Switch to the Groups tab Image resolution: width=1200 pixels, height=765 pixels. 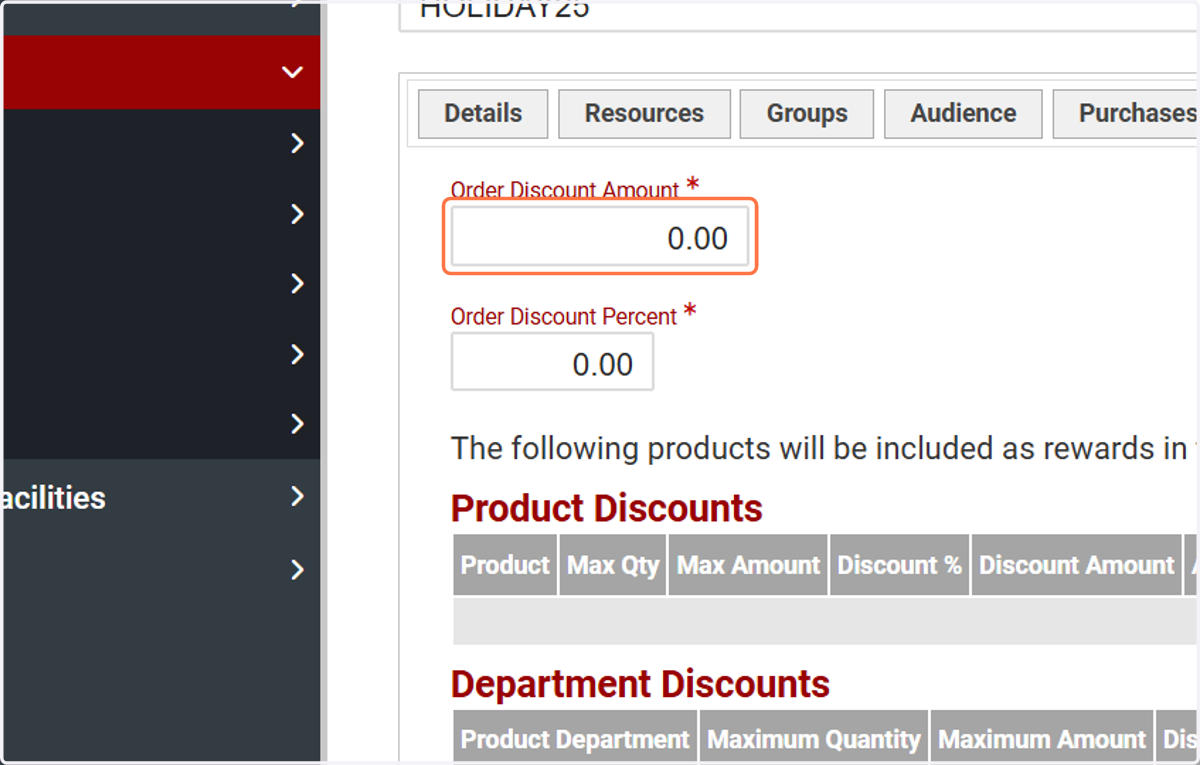[x=807, y=114]
